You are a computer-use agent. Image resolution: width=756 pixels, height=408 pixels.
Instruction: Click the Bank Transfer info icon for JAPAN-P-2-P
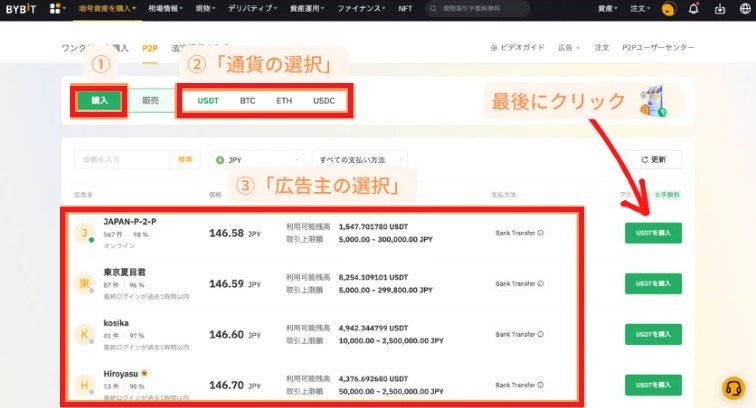(x=540, y=233)
